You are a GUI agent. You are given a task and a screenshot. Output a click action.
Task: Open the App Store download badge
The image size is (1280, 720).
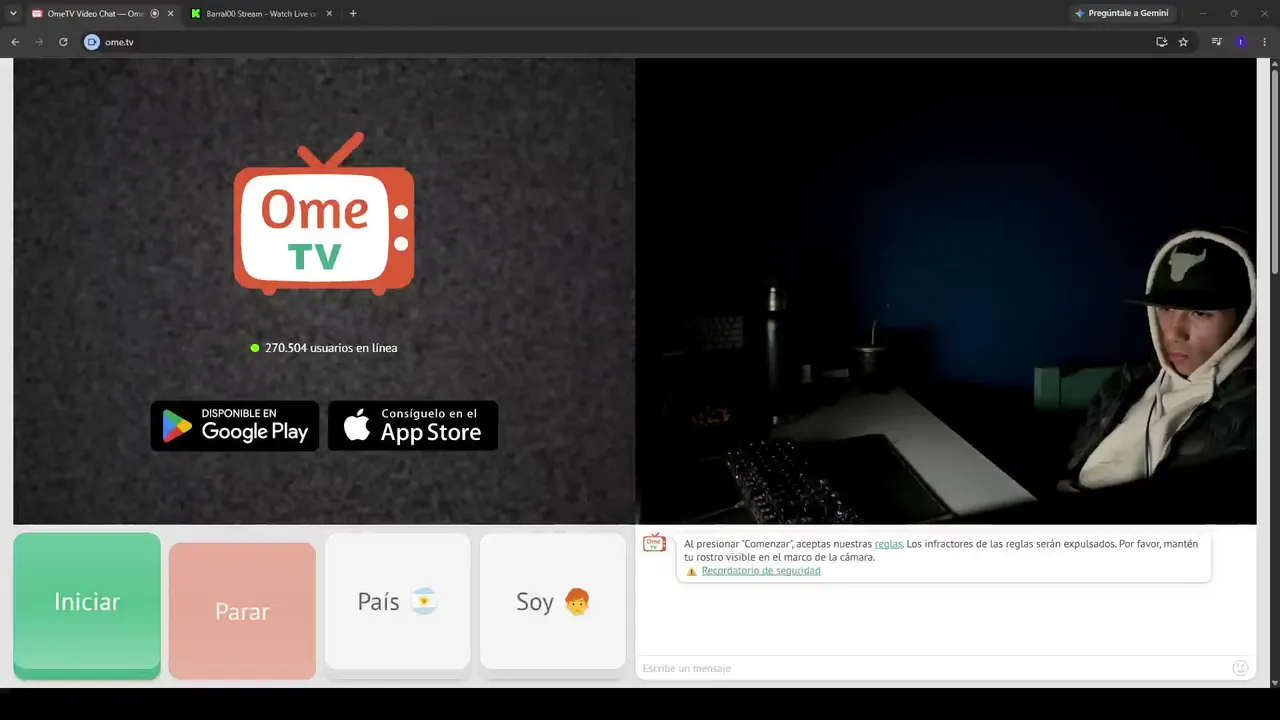coord(413,426)
